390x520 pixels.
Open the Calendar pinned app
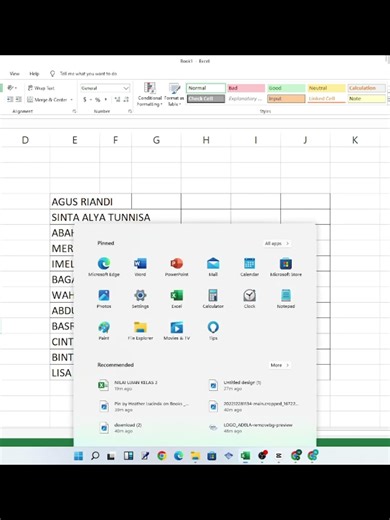pyautogui.click(x=249, y=267)
